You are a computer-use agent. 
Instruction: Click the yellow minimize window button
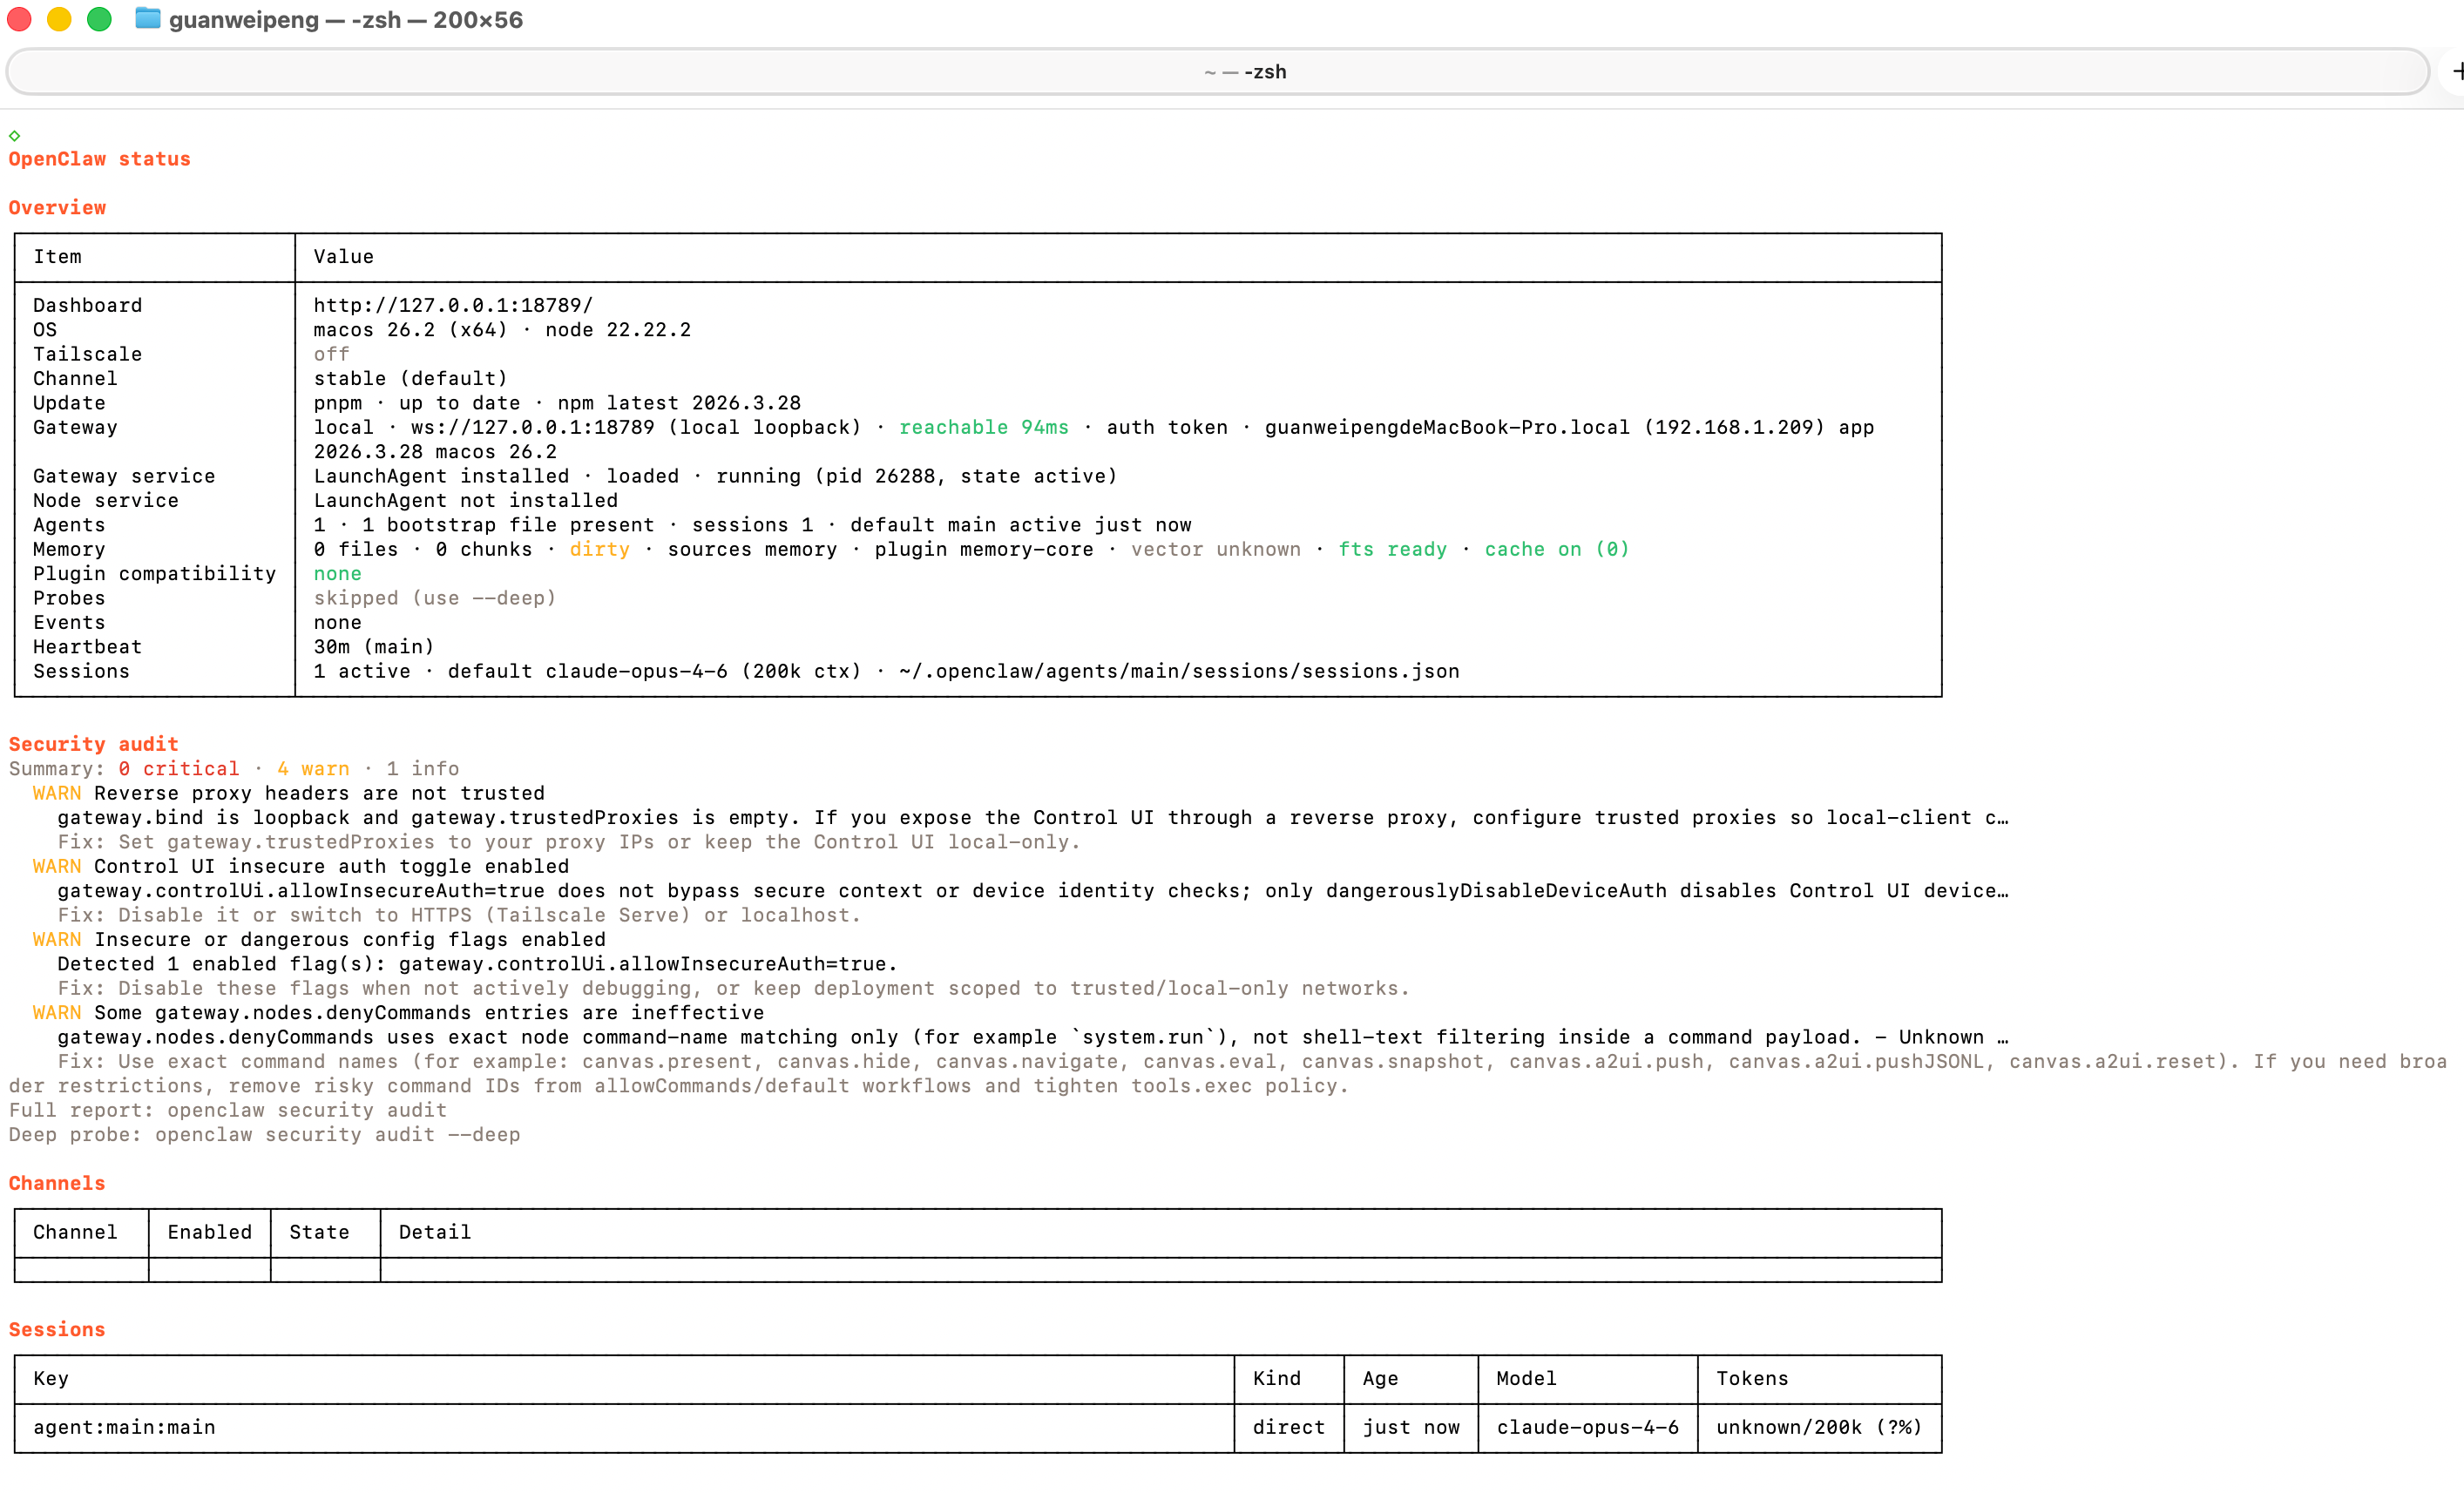pos(59,19)
